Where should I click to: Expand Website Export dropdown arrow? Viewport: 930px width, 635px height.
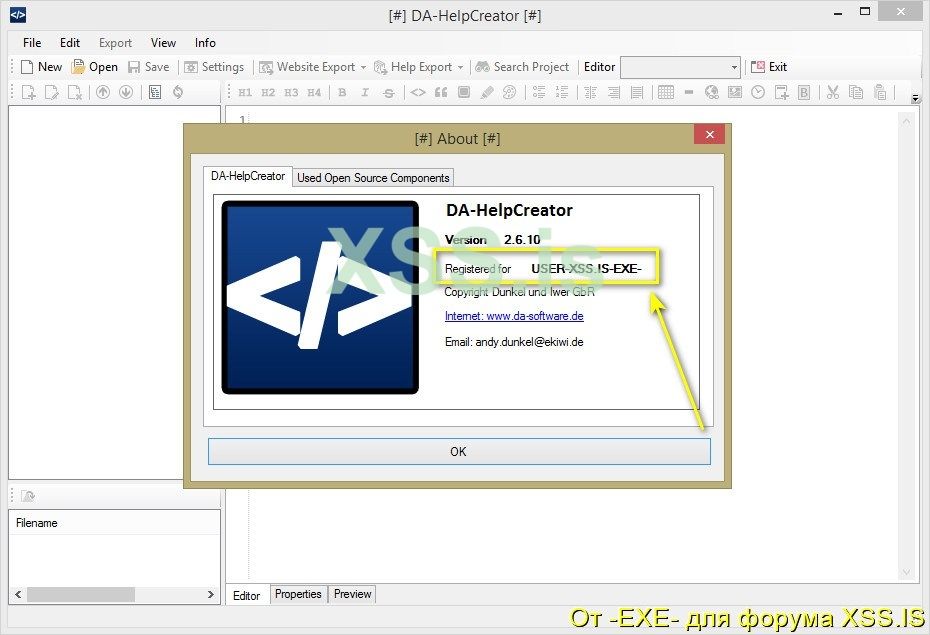364,67
